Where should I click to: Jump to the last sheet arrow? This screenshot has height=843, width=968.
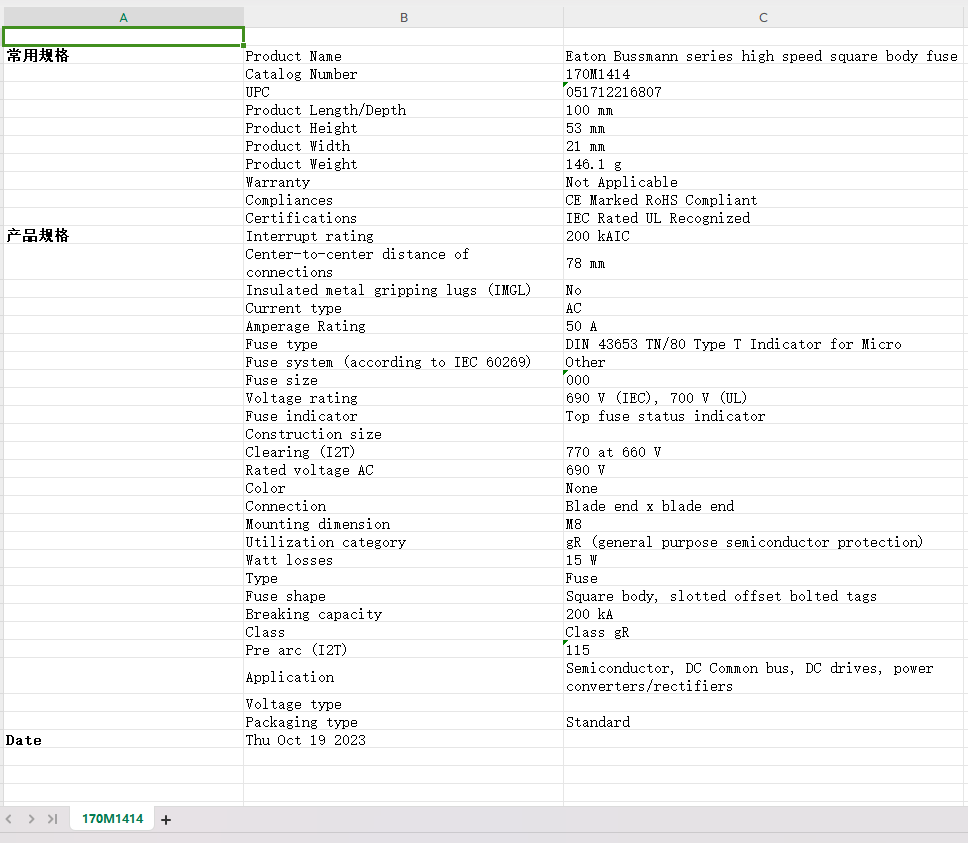pyautogui.click(x=52, y=819)
